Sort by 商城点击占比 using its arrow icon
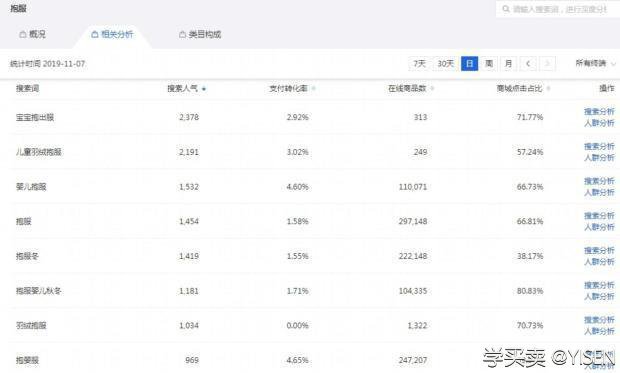 point(548,89)
